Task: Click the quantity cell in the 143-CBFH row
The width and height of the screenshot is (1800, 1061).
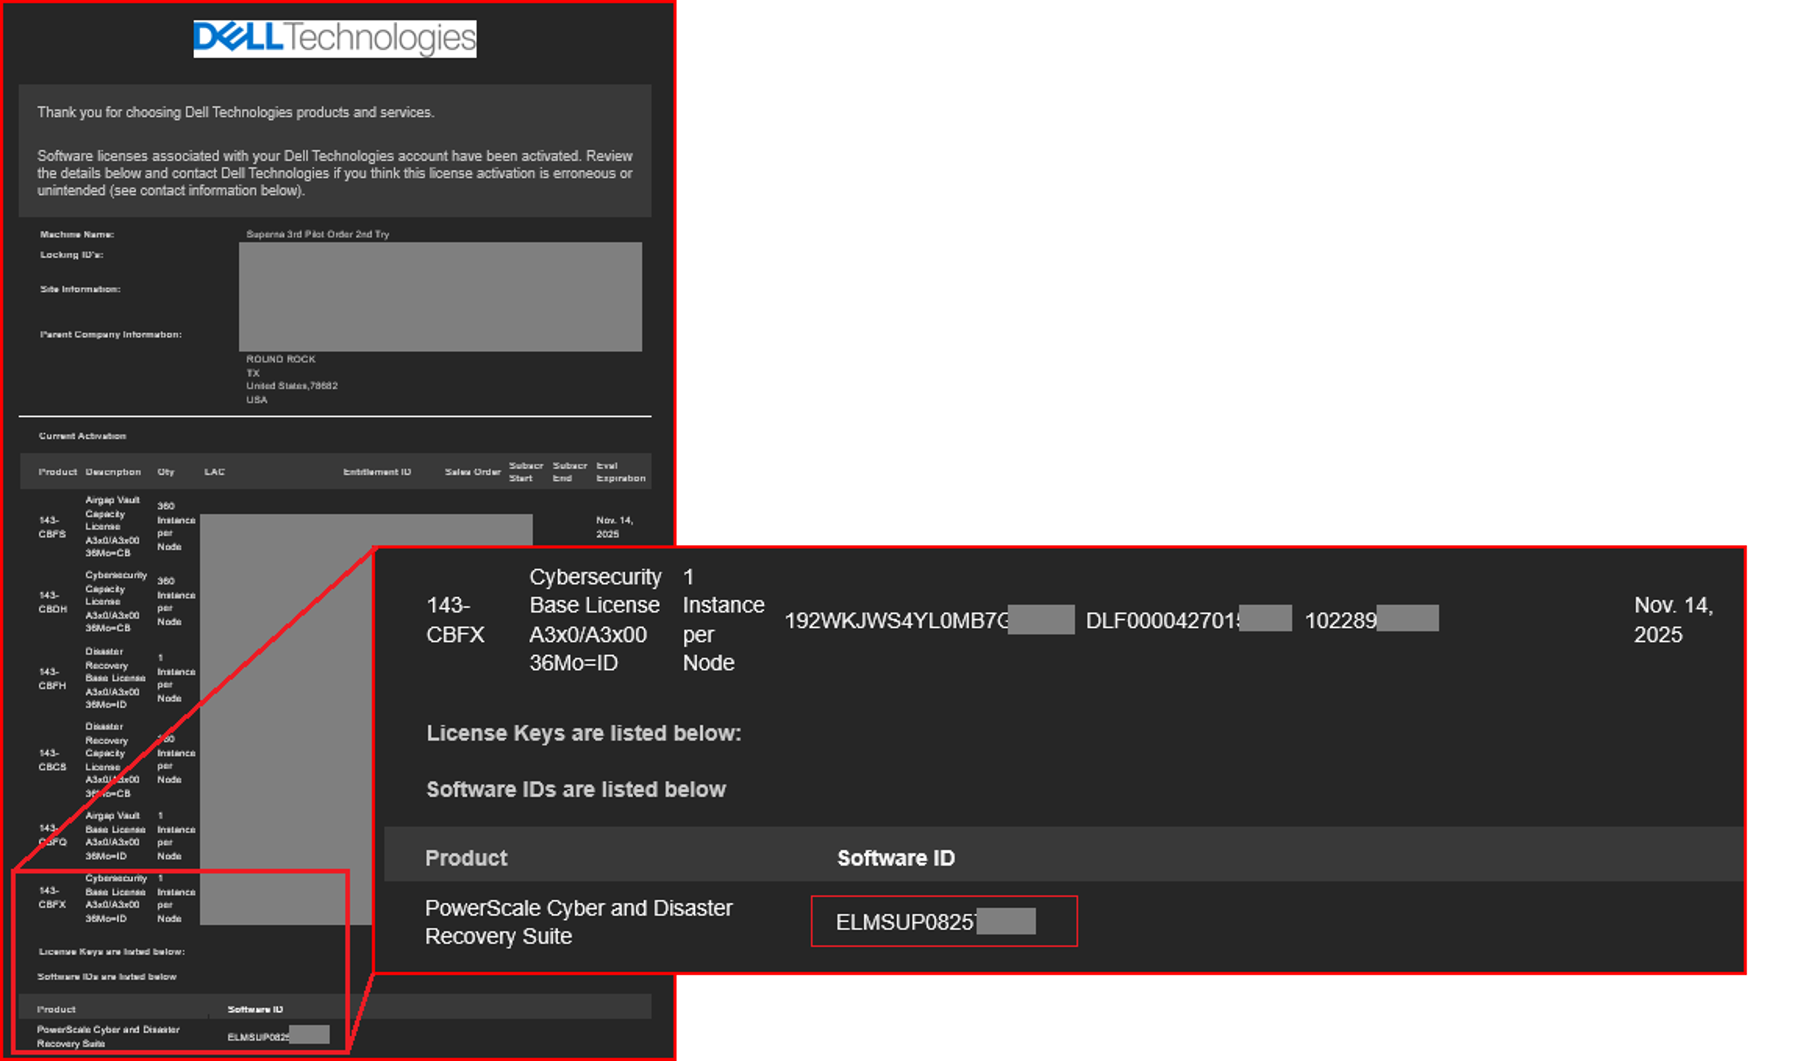Action: pos(176,679)
